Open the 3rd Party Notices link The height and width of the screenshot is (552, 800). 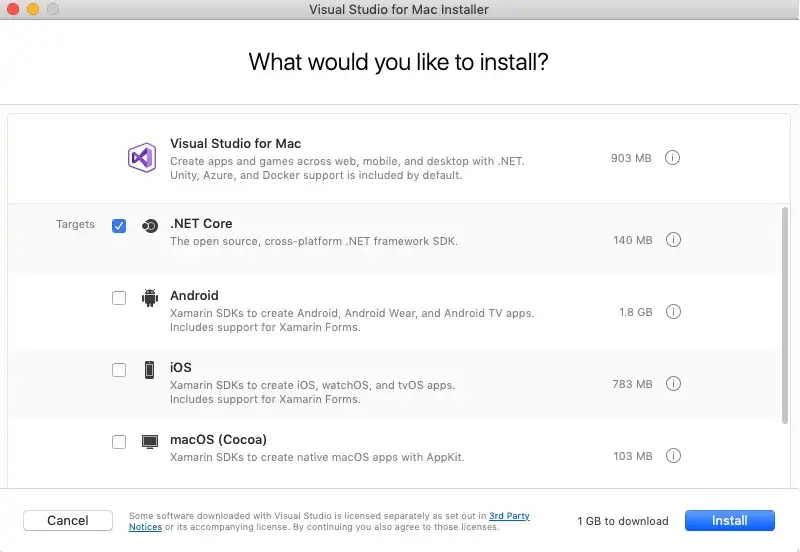pos(509,516)
